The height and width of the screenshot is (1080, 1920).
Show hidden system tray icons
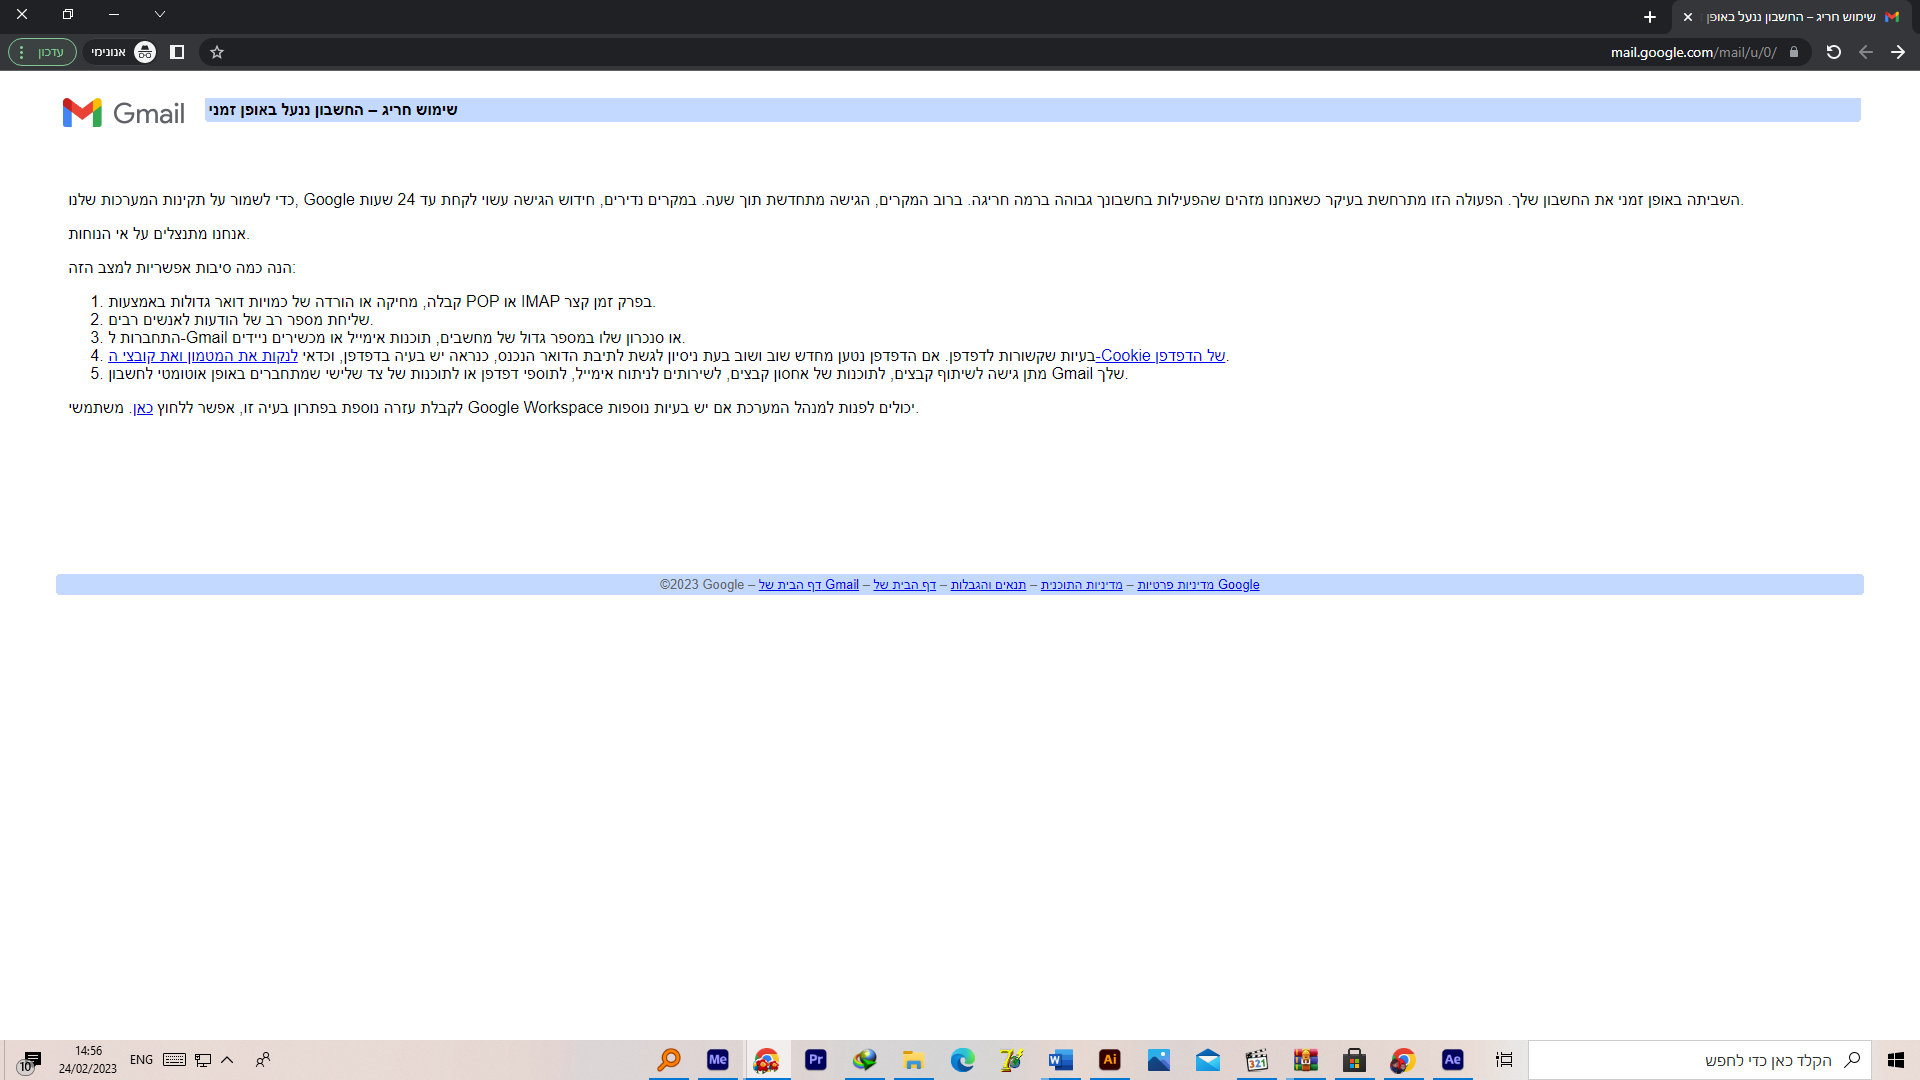click(227, 1060)
